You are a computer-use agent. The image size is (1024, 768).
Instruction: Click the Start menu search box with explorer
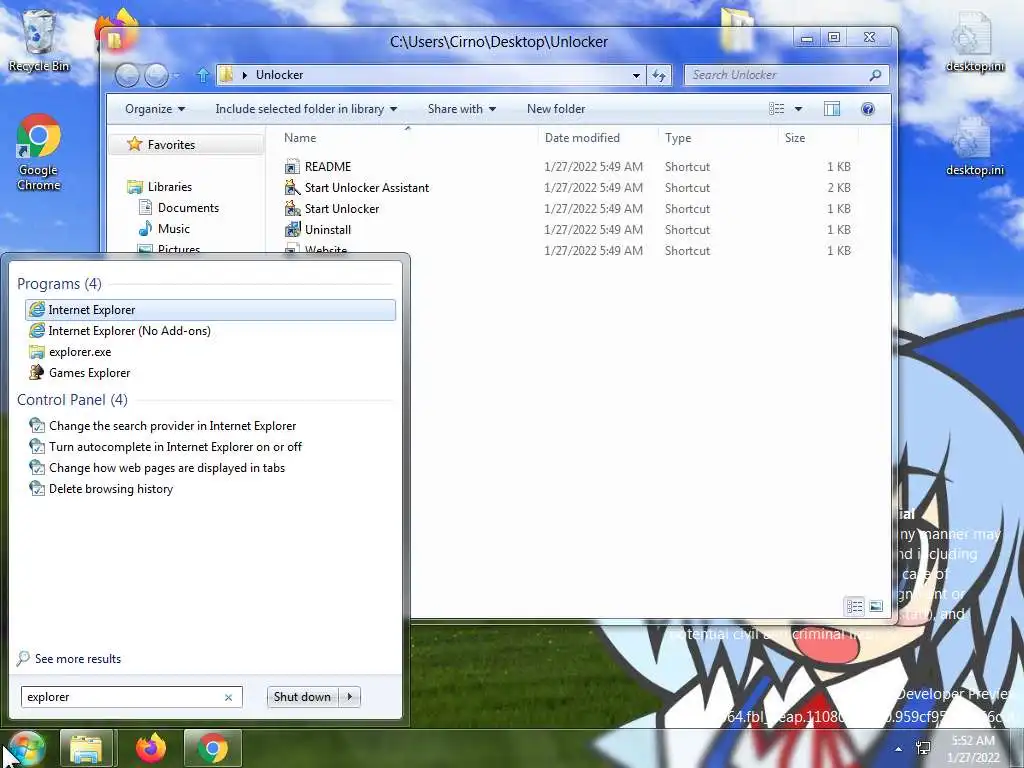pos(132,697)
